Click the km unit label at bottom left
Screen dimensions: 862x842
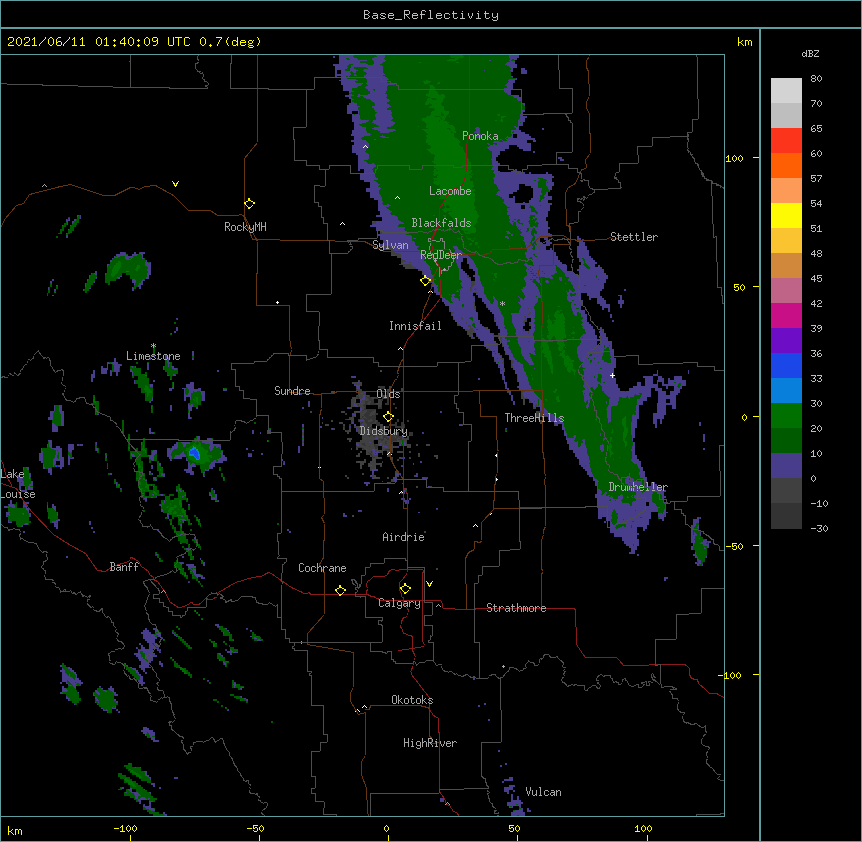click(15, 830)
